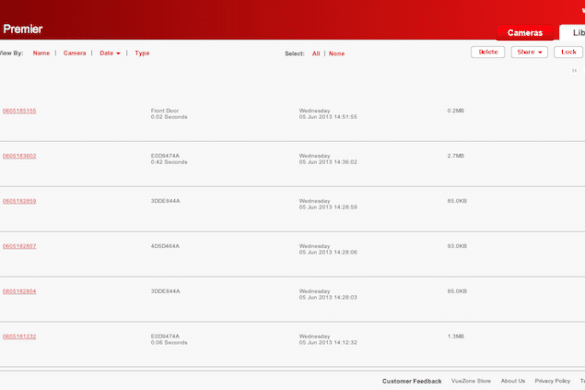Image resolution: width=585 pixels, height=390 pixels.
Task: Click the 0:06 Seconds duration text
Action: click(169, 343)
